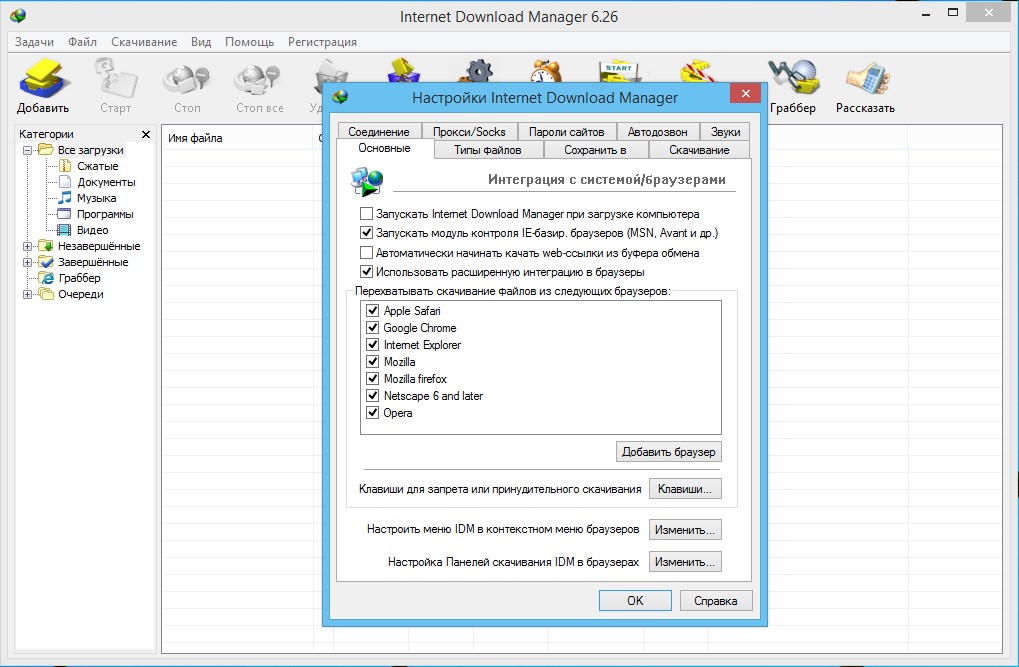1019x667 pixels.
Task: Click the START queue icon in main toolbar
Action: [618, 70]
